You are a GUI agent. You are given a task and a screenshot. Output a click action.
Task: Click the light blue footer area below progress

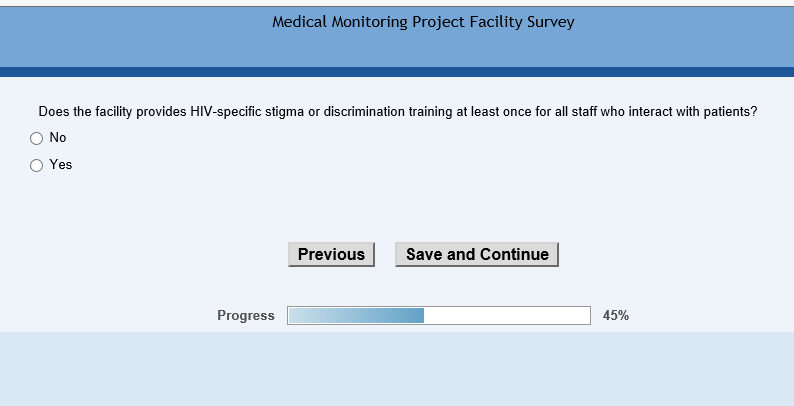click(397, 368)
